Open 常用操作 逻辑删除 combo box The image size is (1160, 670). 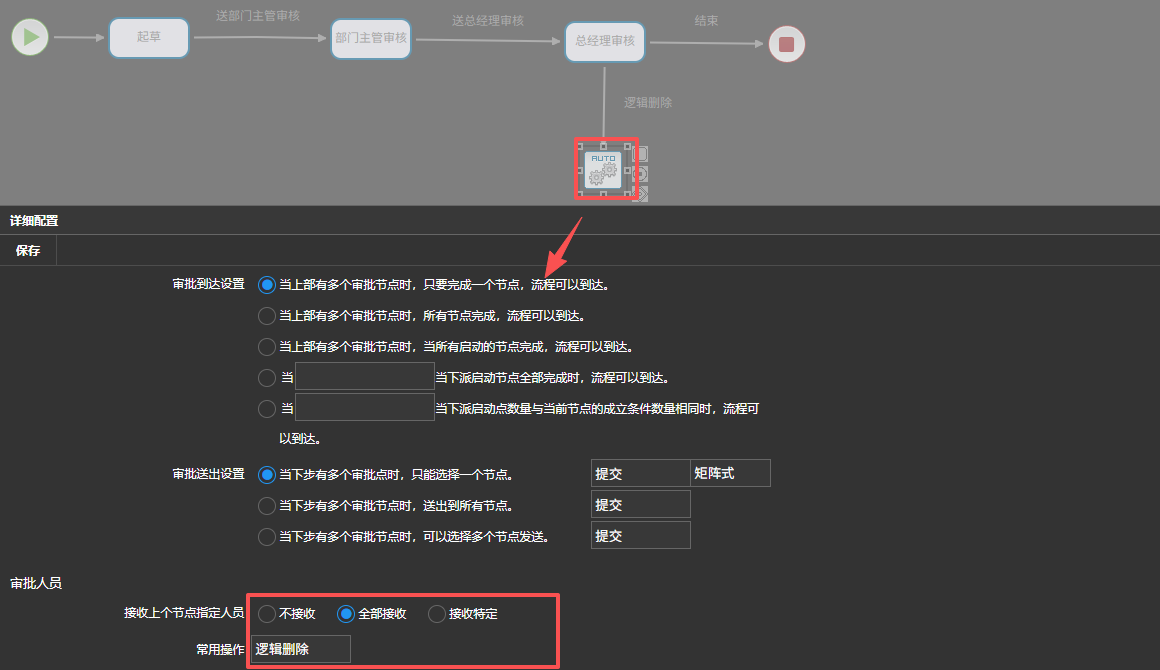point(301,649)
